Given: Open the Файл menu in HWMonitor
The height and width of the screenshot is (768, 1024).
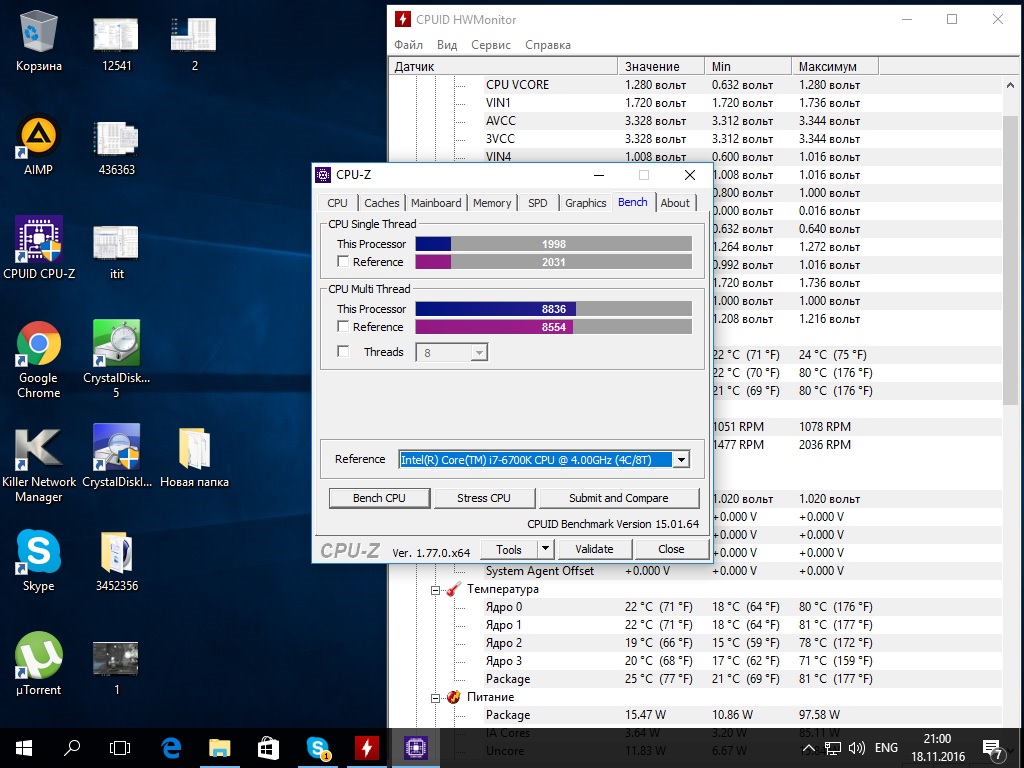Looking at the screenshot, I should point(408,45).
